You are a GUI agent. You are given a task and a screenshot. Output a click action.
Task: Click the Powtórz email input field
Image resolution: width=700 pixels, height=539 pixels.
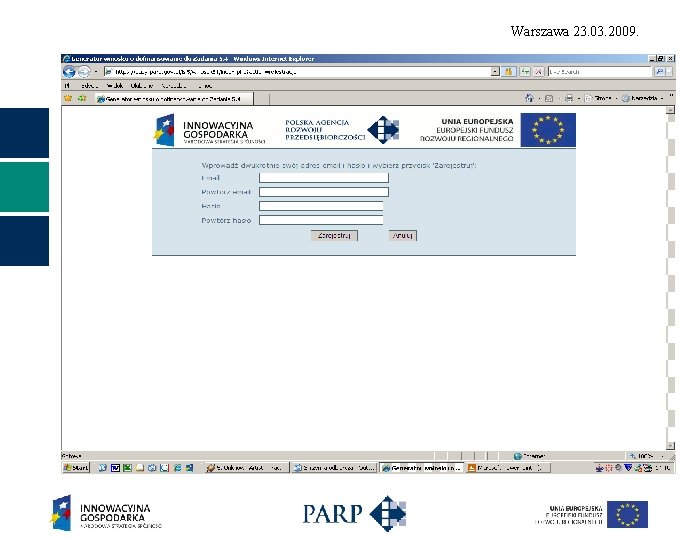click(x=324, y=192)
